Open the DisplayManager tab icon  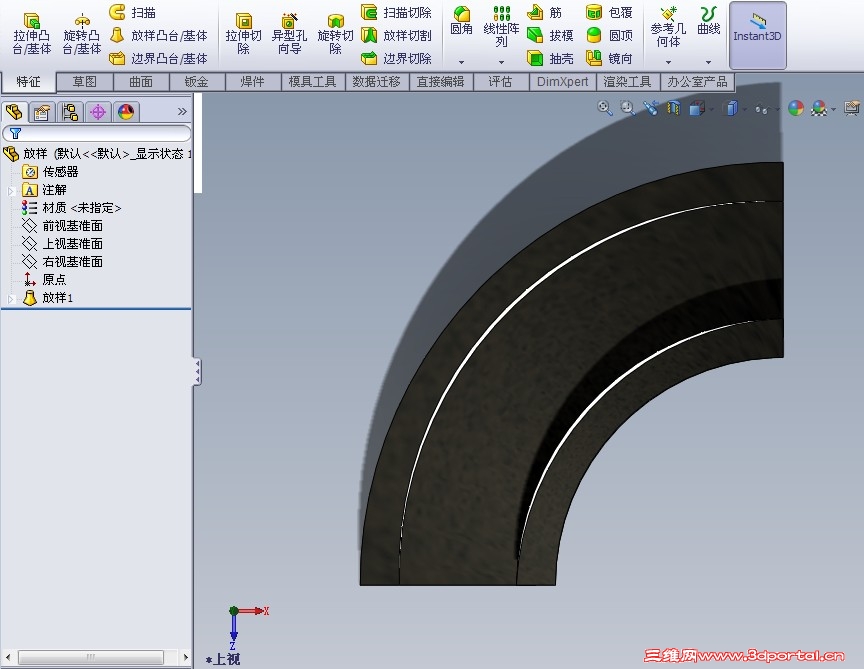coord(126,112)
